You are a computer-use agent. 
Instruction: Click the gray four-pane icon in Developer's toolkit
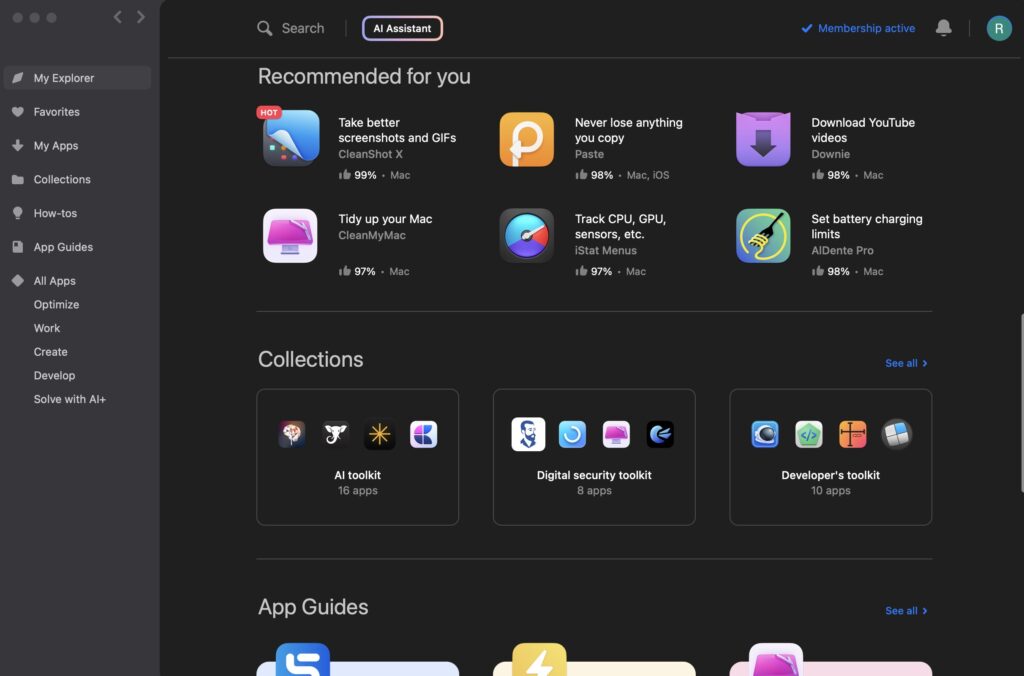point(896,434)
